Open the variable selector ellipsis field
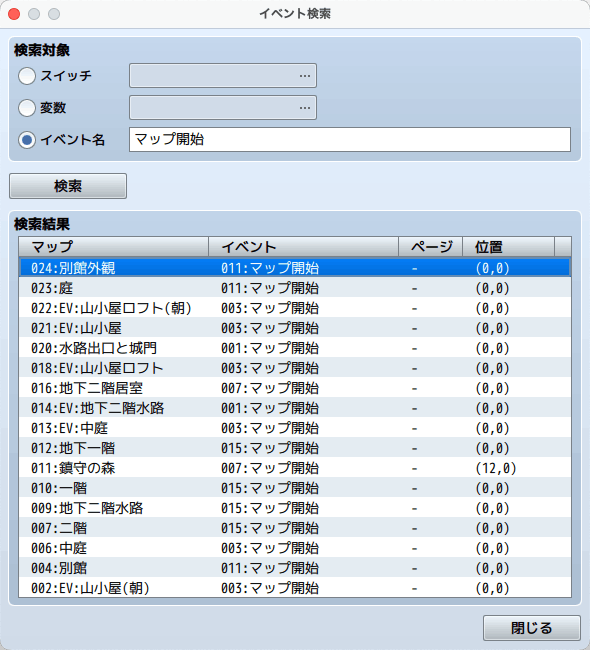This screenshot has height=650, width=590. click(223, 107)
